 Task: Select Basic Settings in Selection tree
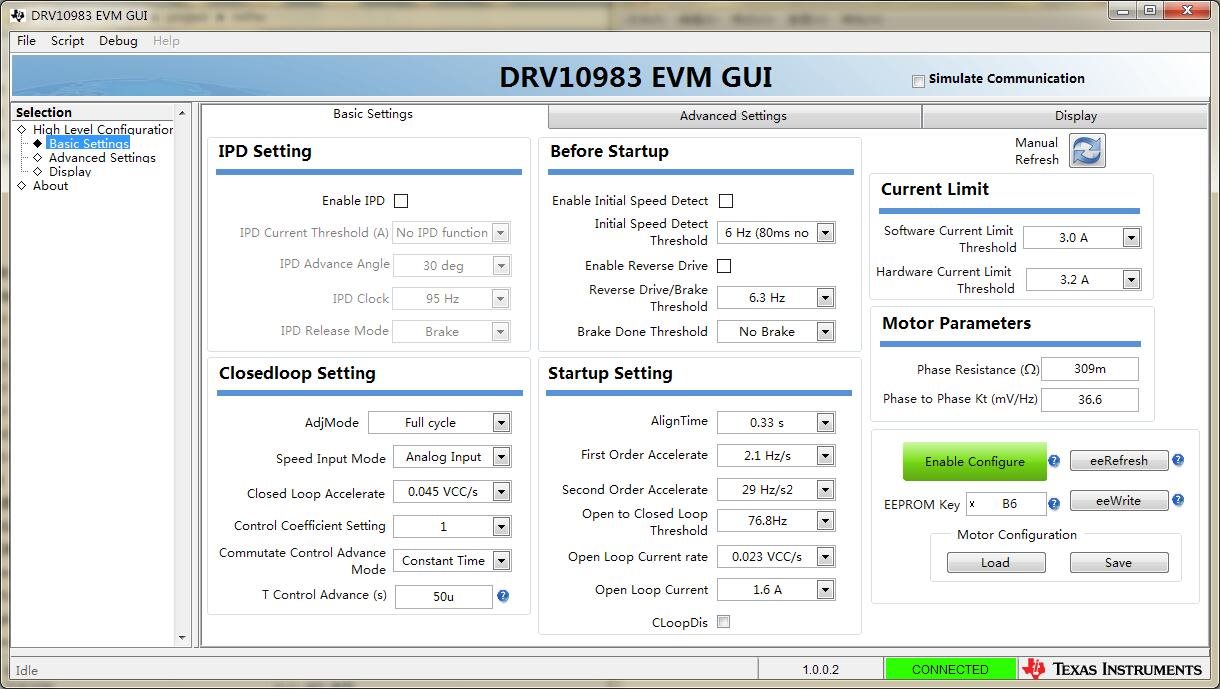pyautogui.click(x=89, y=144)
